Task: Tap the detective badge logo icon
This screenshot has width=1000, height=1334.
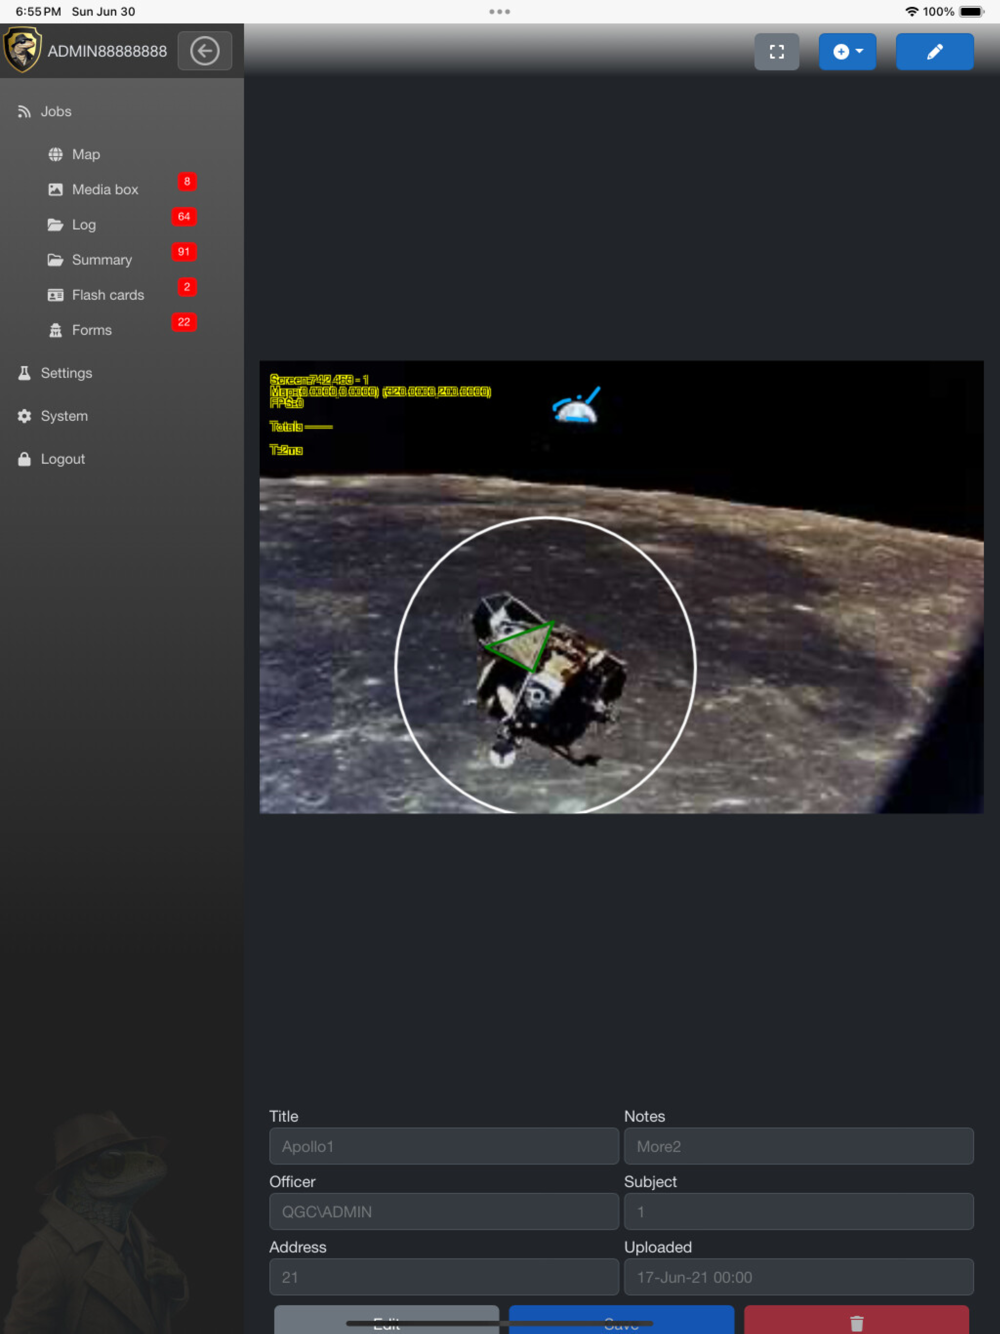Action: (22, 50)
